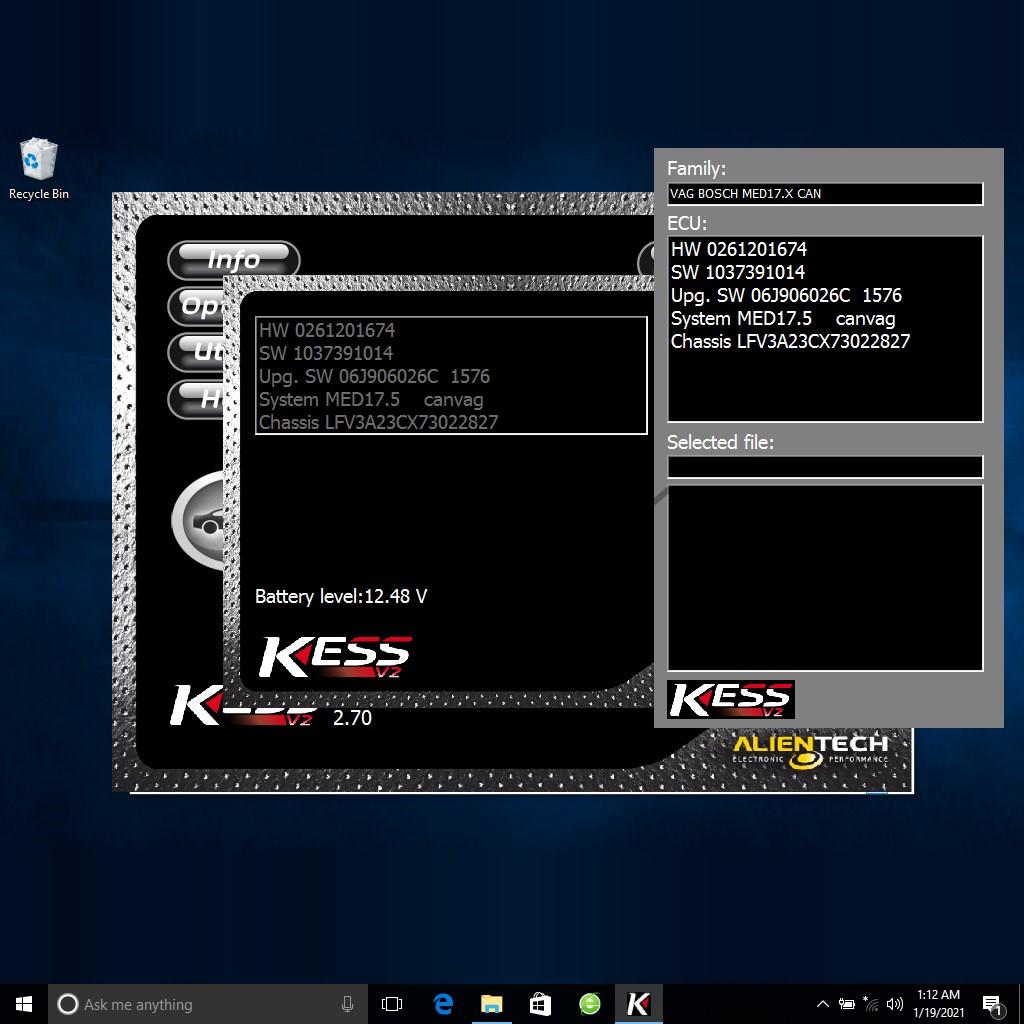Image resolution: width=1024 pixels, height=1024 pixels.
Task: Click the Info button in KESS
Action: 233,260
